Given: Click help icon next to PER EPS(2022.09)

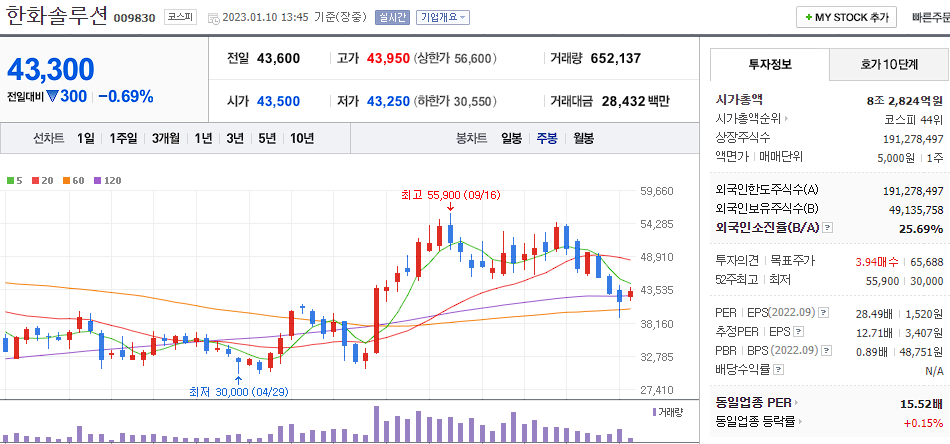Looking at the screenshot, I should coord(823,313).
